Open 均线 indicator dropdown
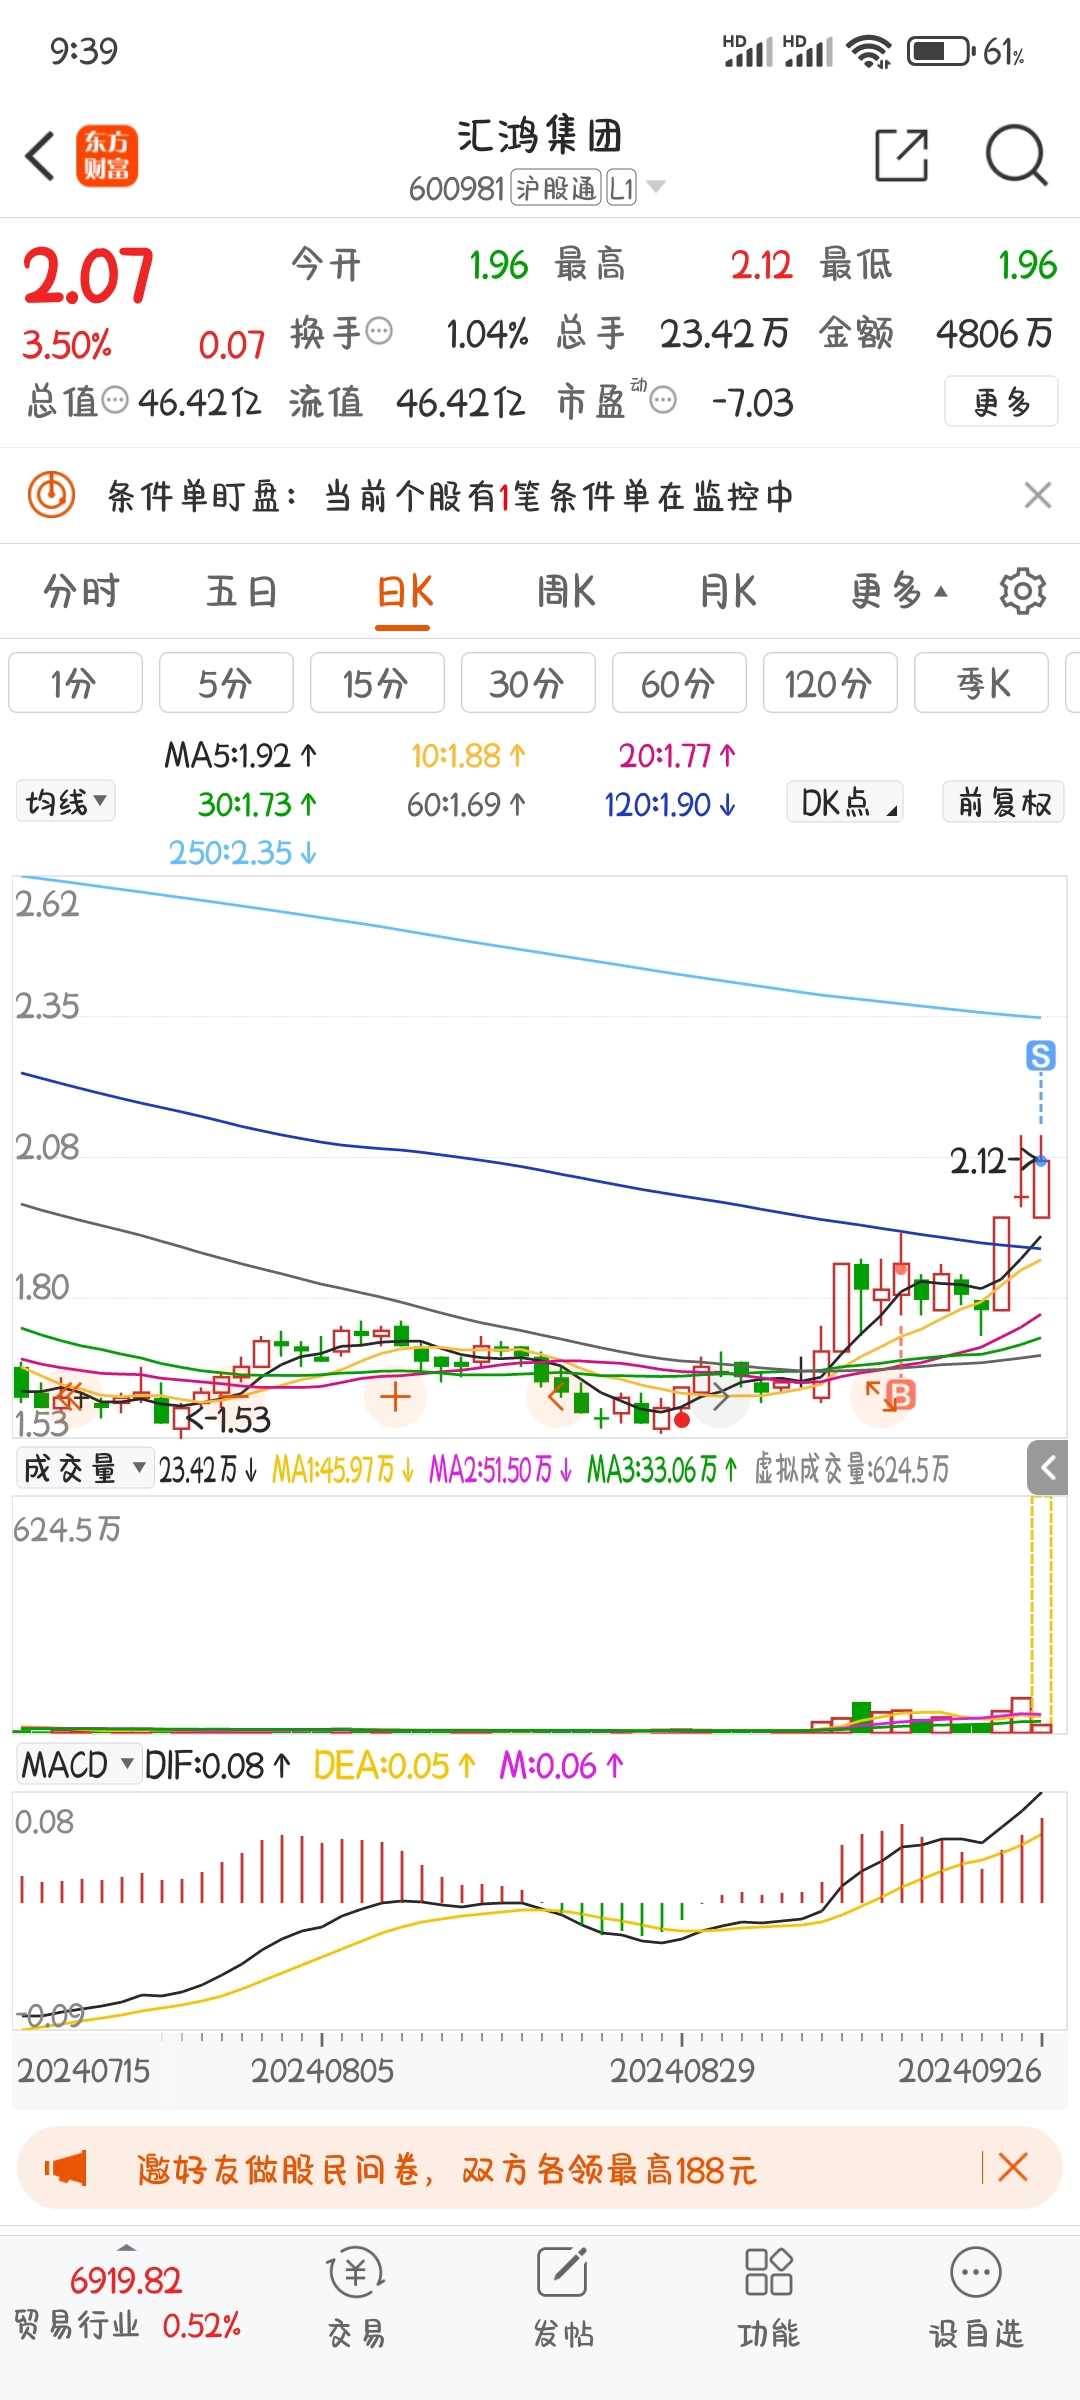Image resolution: width=1080 pixels, height=2400 pixels. pyautogui.click(x=65, y=802)
